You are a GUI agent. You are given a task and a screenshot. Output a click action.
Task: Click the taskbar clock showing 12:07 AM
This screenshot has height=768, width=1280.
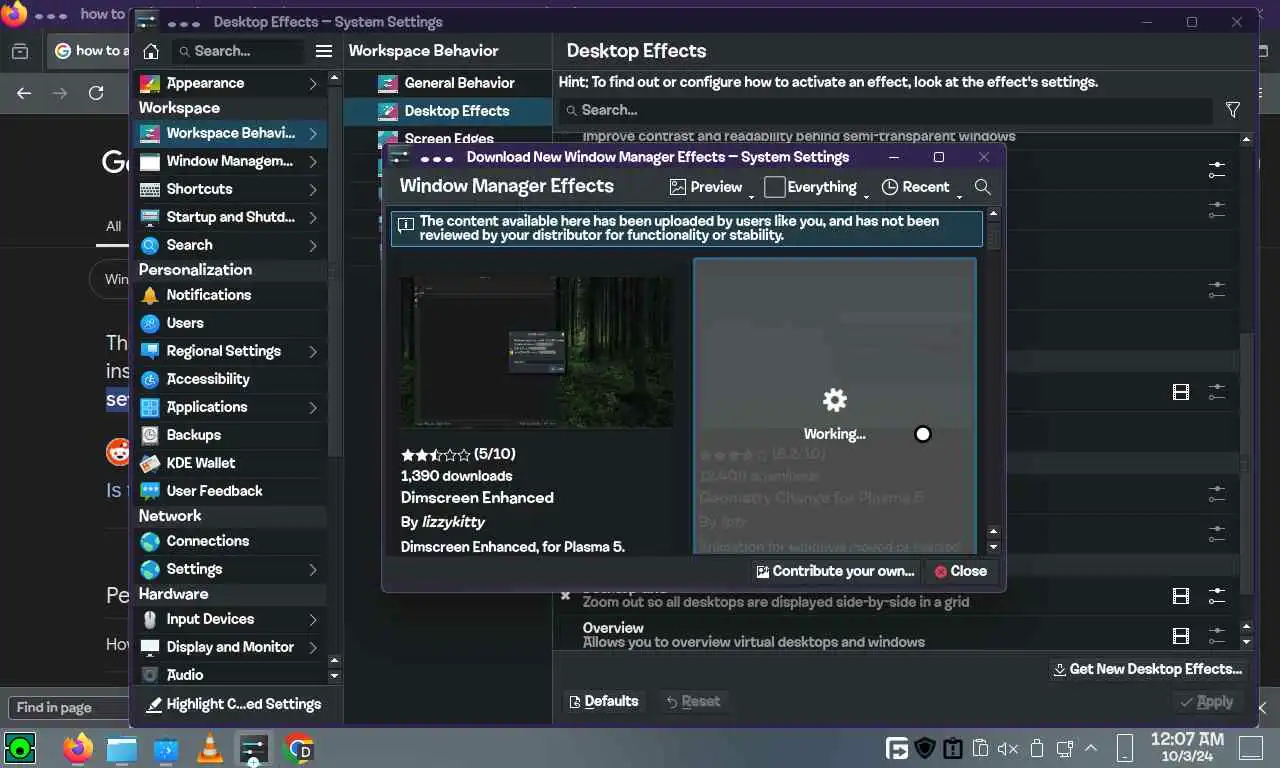click(x=1185, y=747)
